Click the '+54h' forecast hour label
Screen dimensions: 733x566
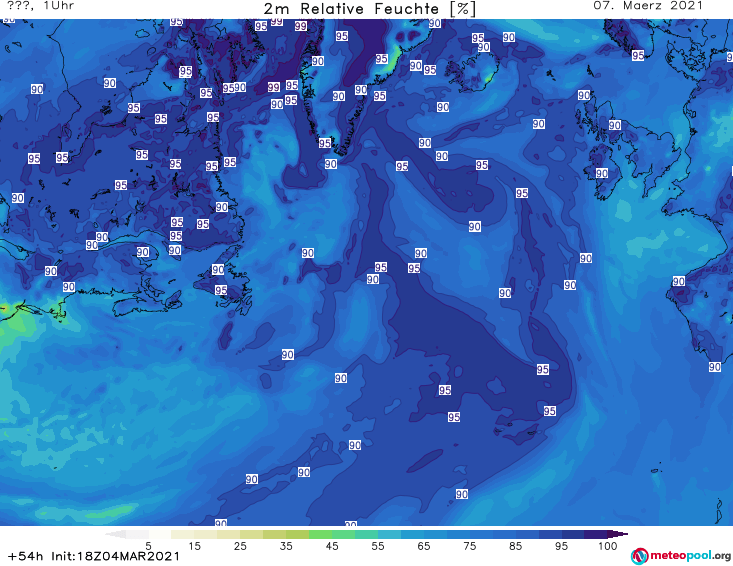tap(26, 556)
